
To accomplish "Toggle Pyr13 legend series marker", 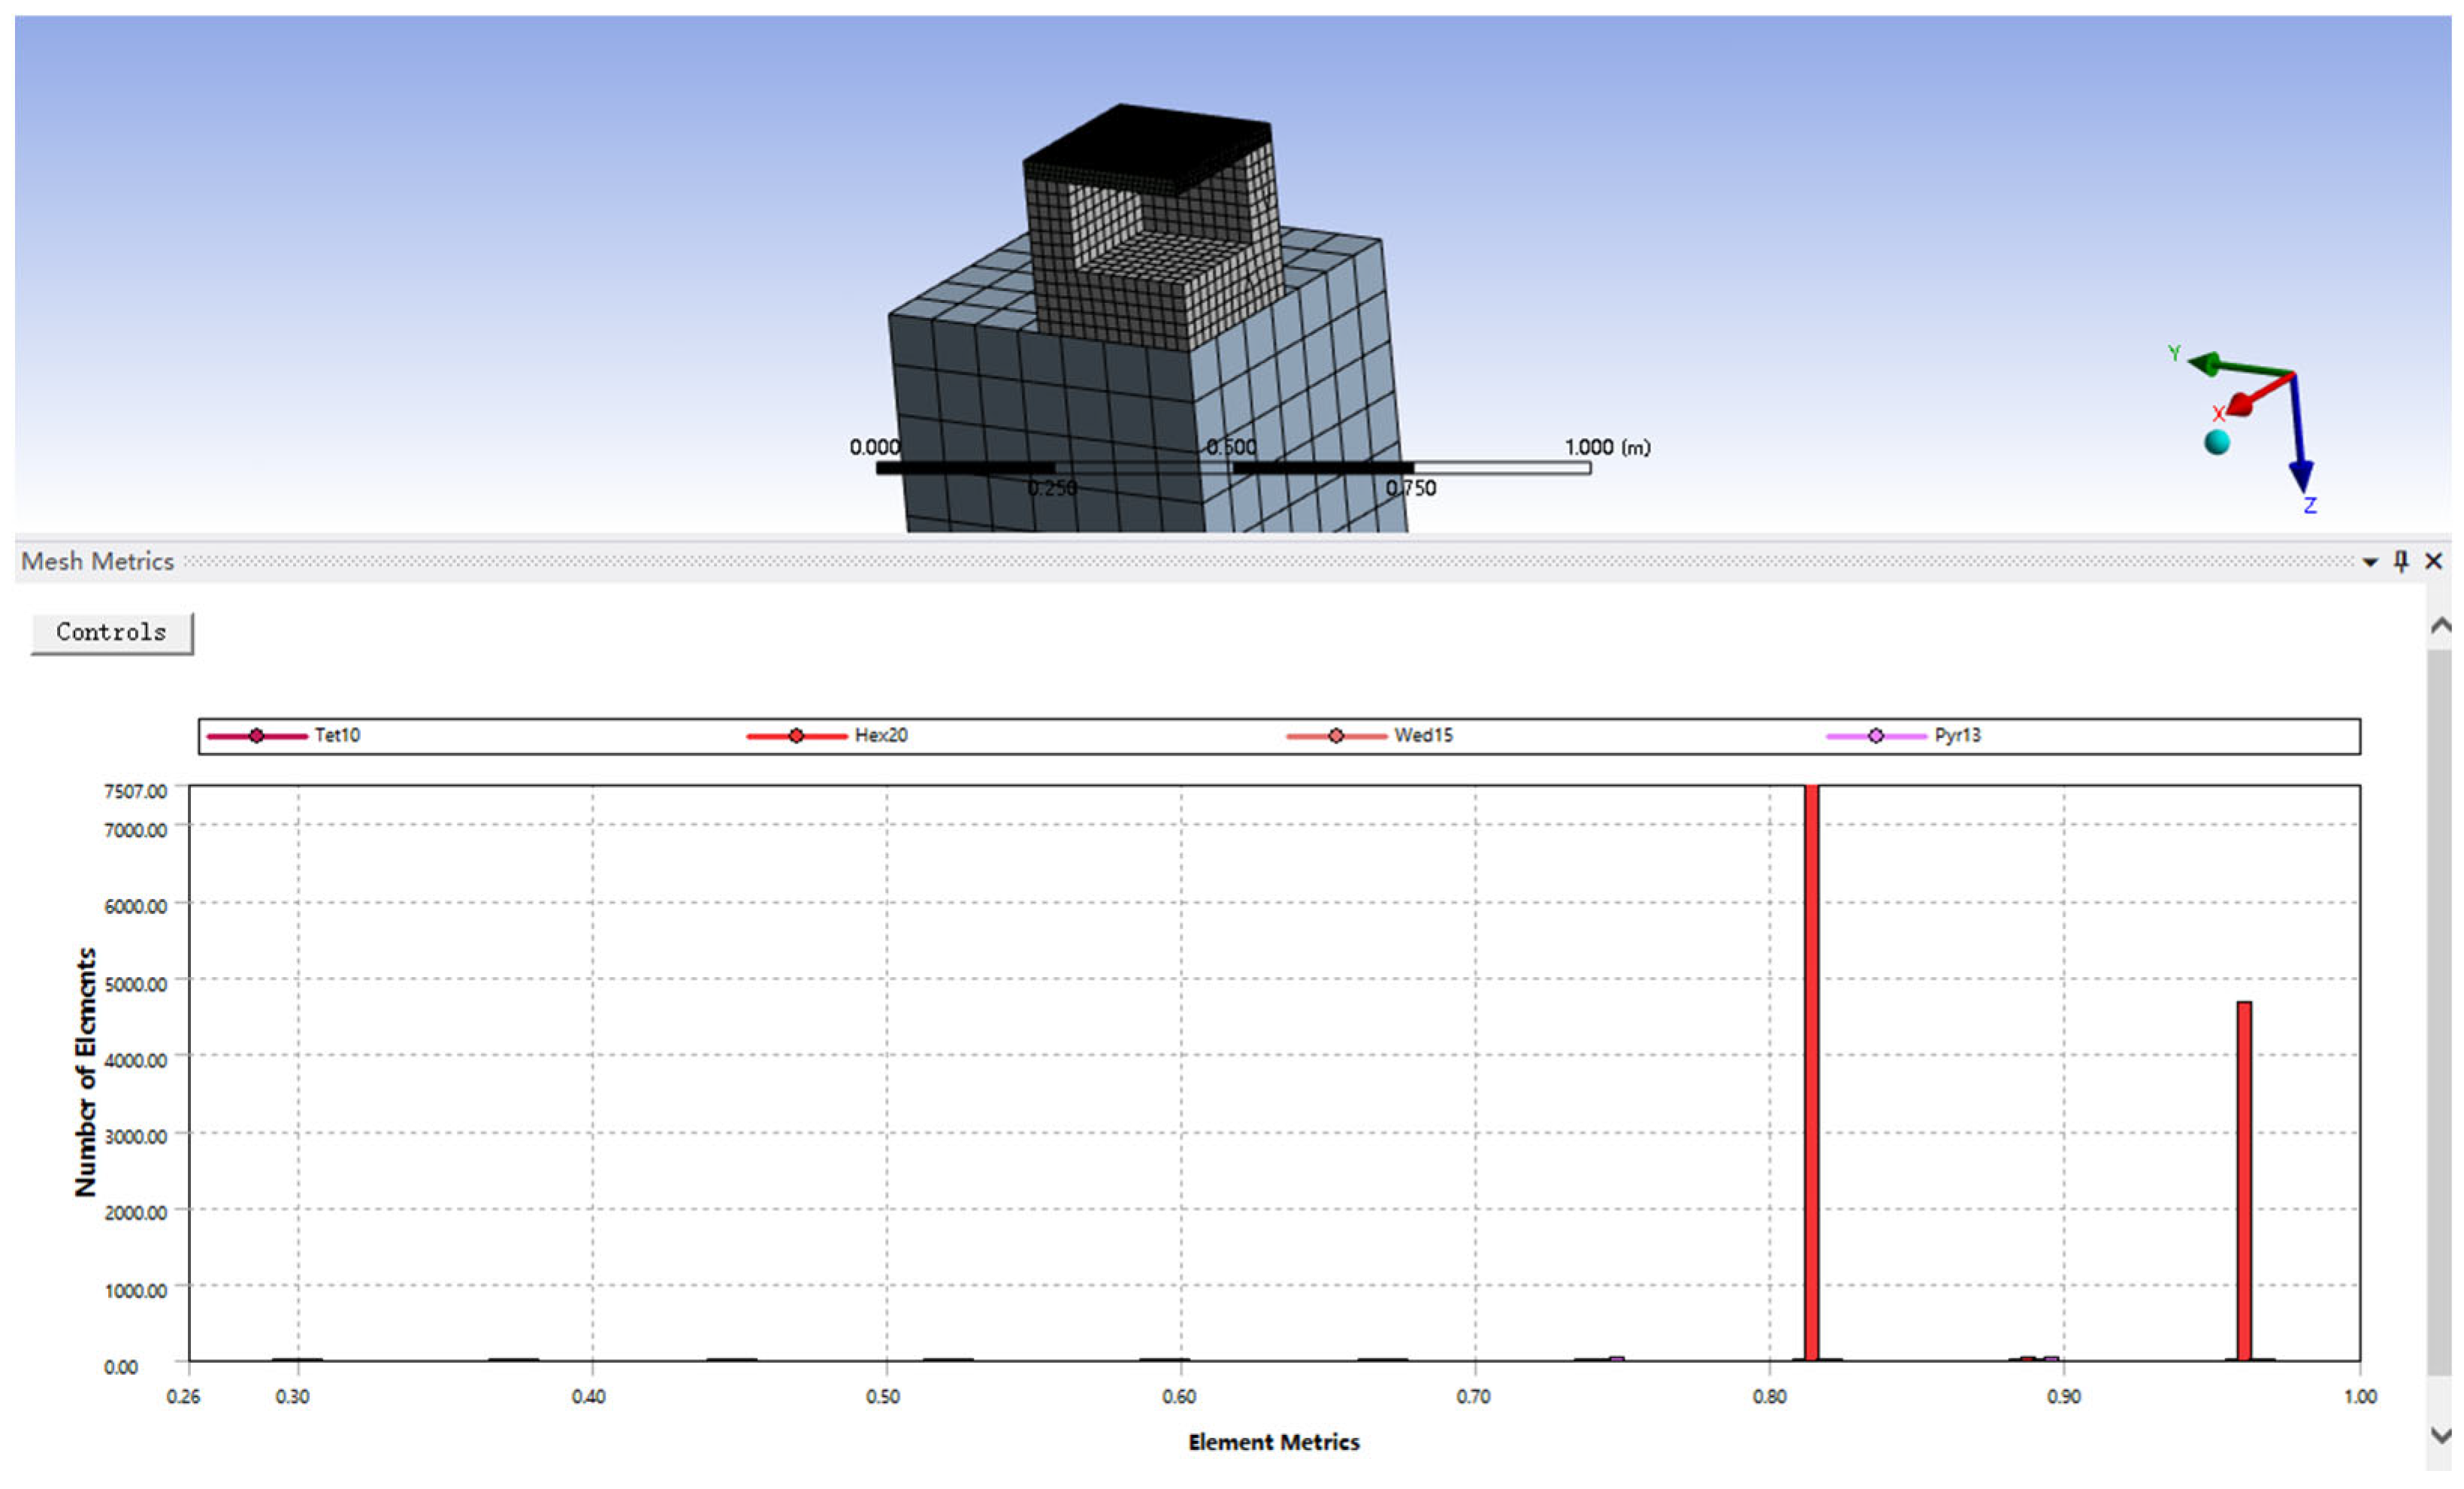I will [x=1876, y=736].
